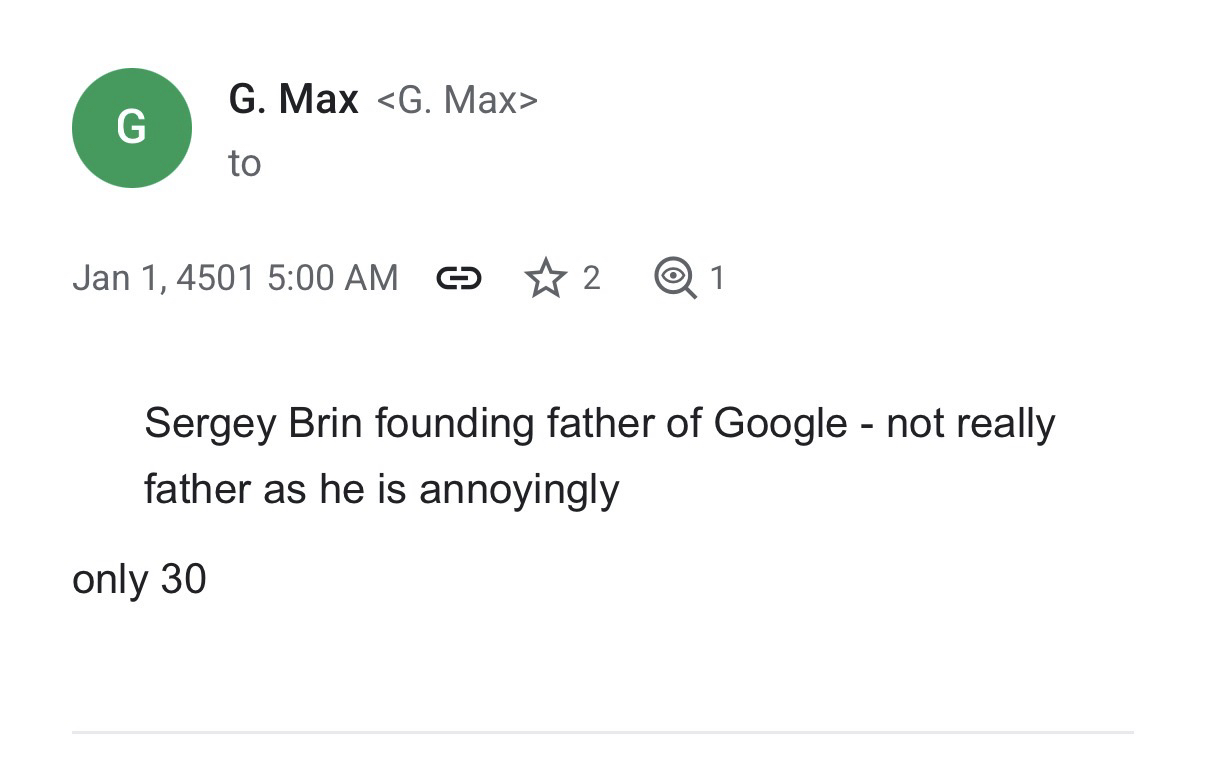Click the green G sender avatar
Viewport: 1206px width, 769px height.
click(x=131, y=128)
